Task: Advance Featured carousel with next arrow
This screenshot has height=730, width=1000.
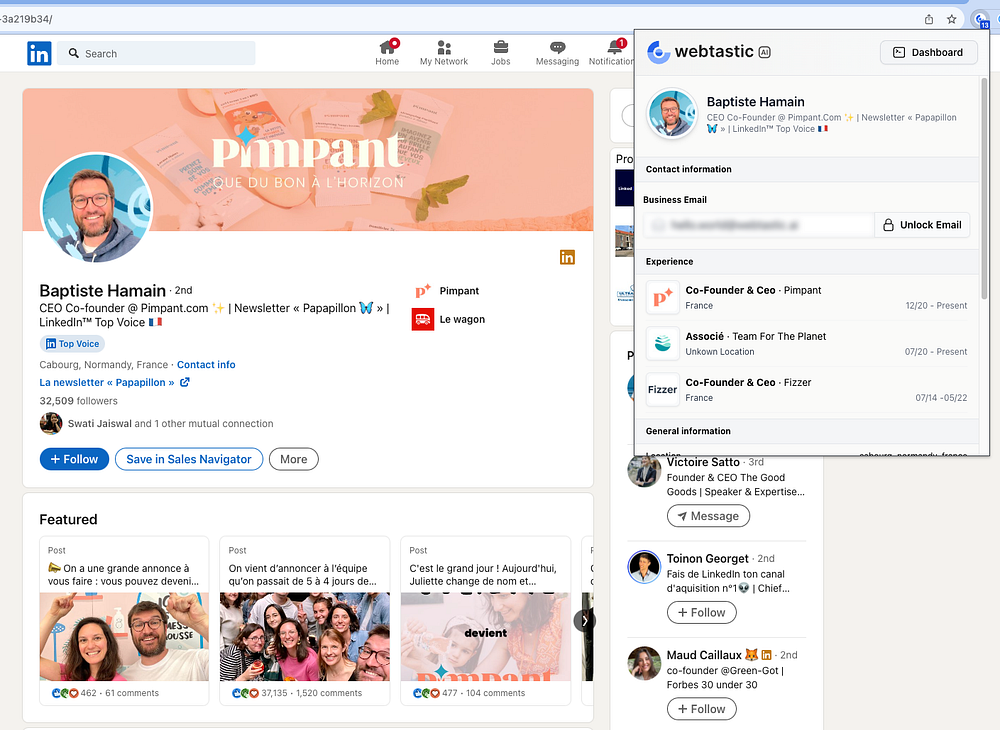Action: (583, 621)
